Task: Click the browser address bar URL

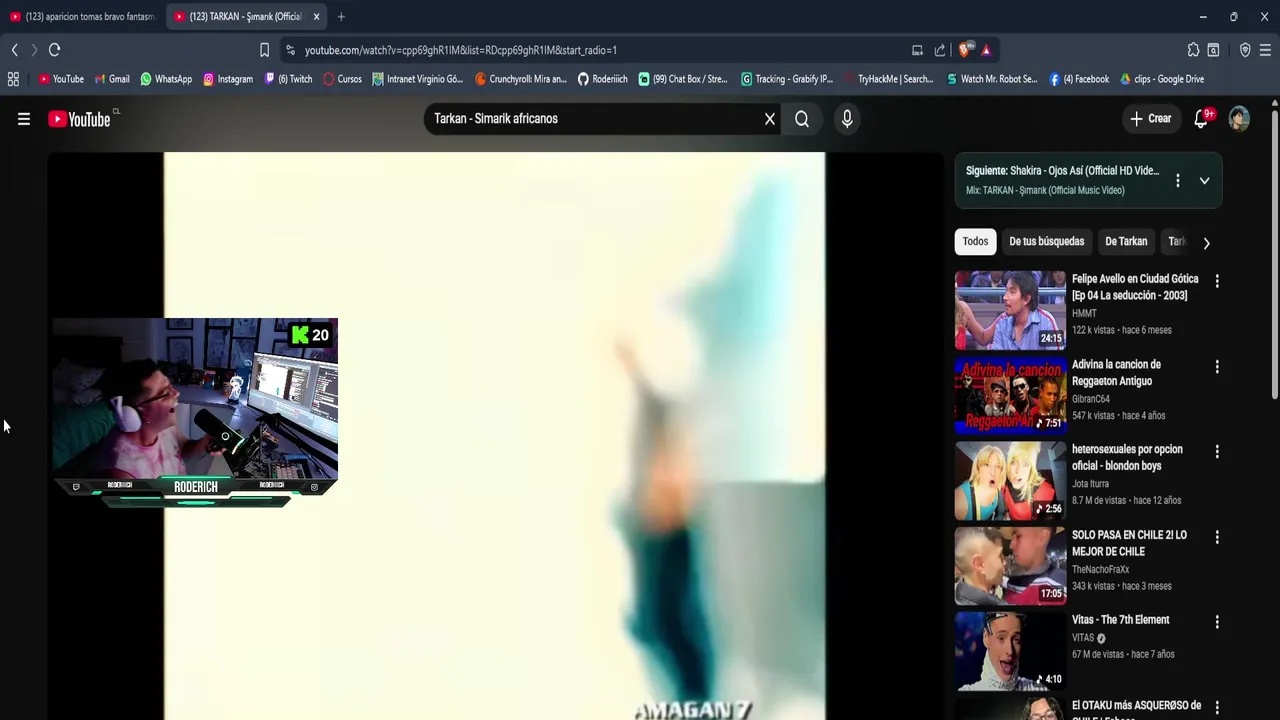Action: click(x=460, y=50)
